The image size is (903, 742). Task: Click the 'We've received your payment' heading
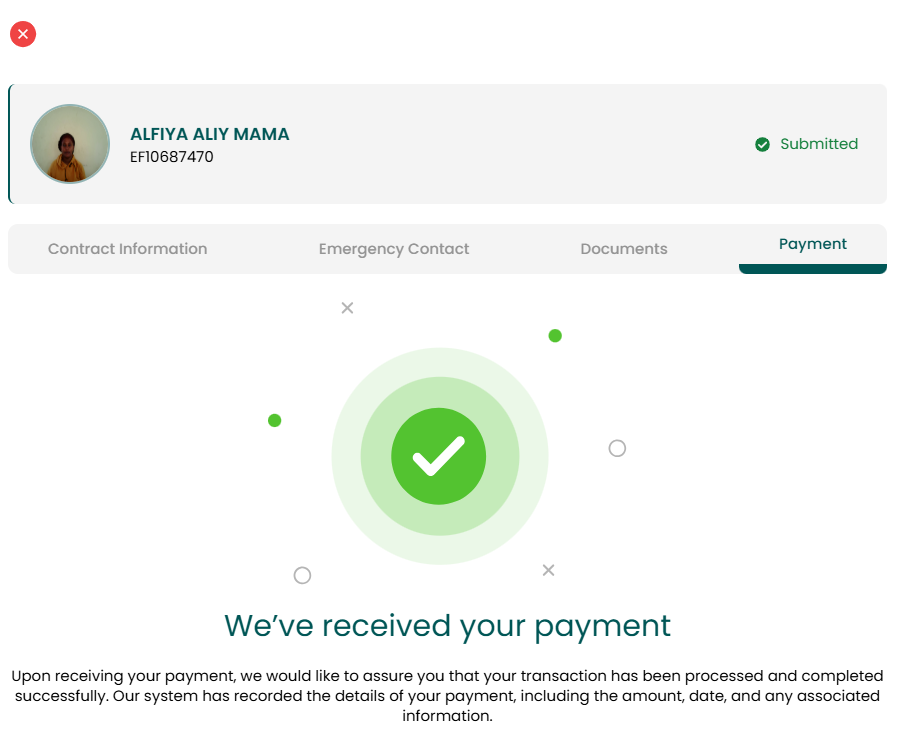447,626
